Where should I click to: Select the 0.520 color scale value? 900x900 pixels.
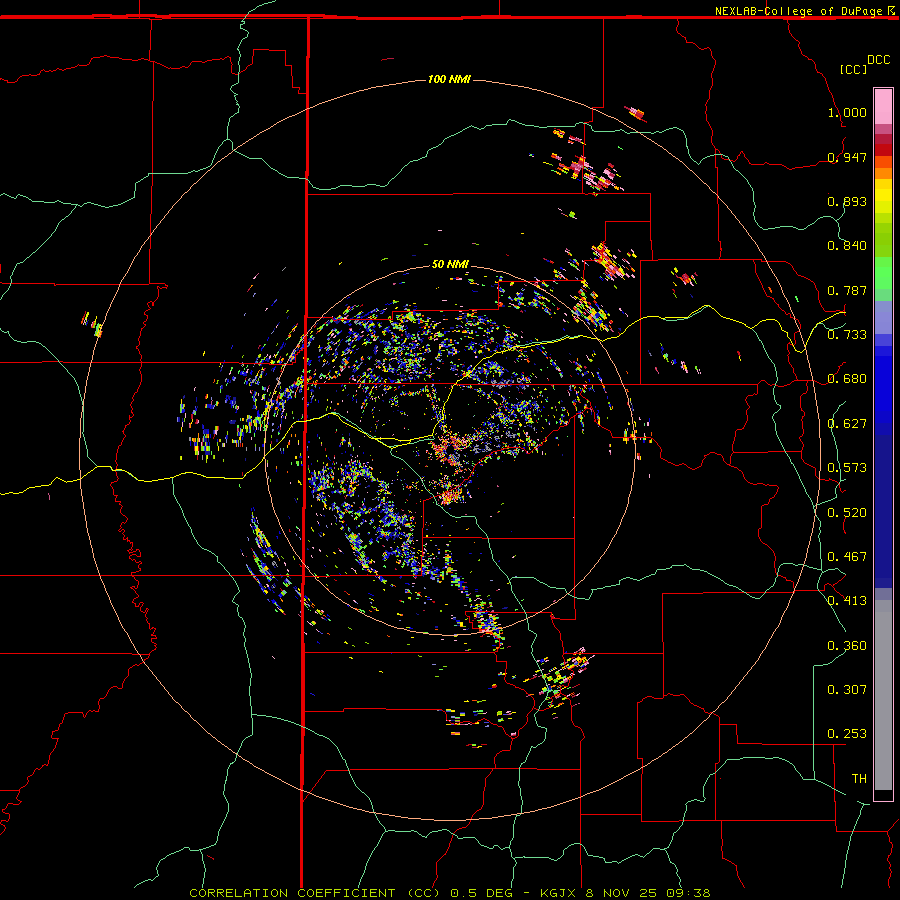tap(847, 513)
